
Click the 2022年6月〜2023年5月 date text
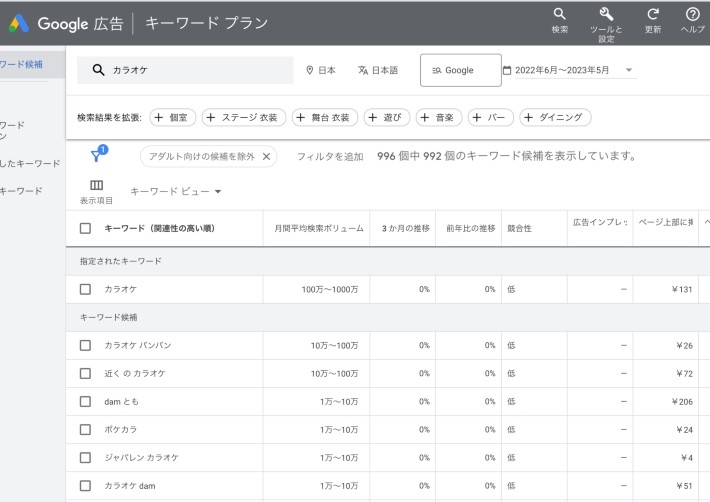click(562, 70)
